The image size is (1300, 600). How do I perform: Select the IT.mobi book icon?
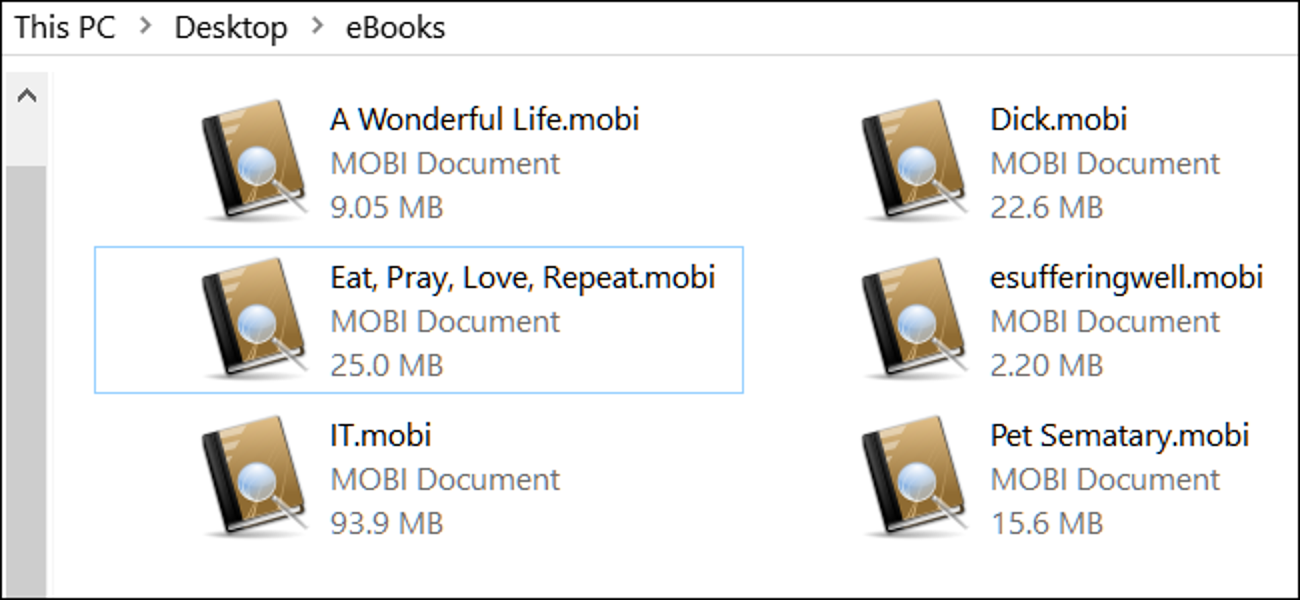(x=253, y=478)
